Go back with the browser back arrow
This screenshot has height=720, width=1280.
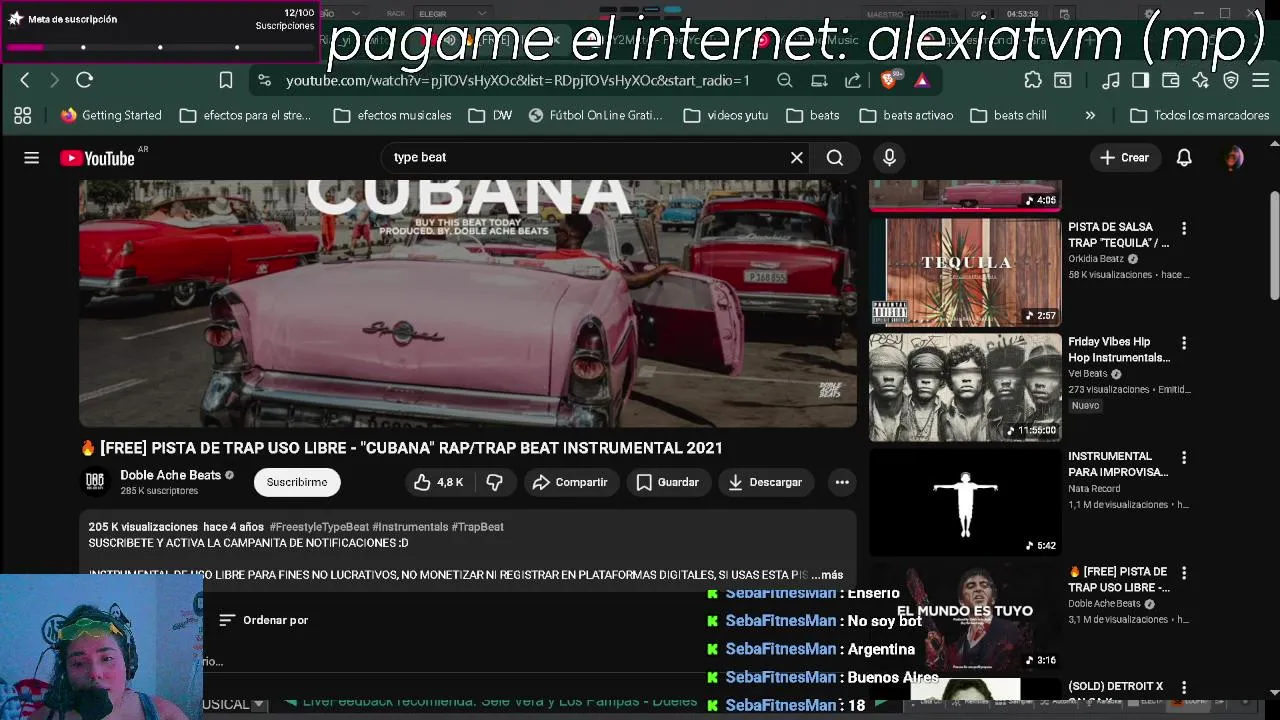[x=25, y=80]
